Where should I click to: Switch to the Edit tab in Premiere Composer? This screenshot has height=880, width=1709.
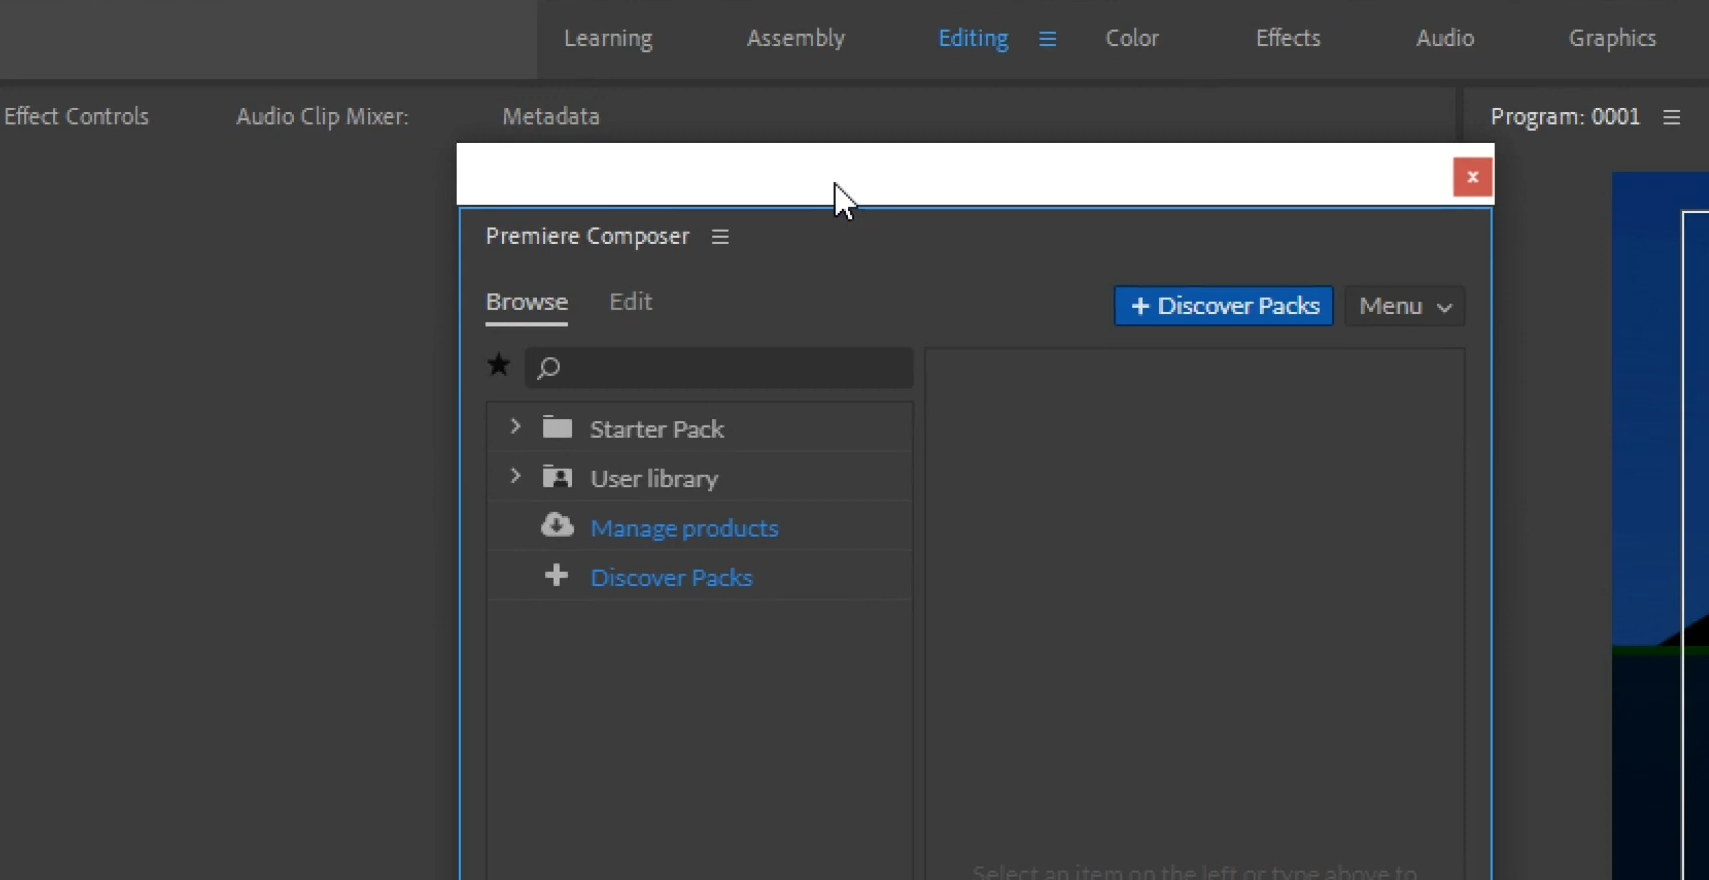[x=631, y=302]
